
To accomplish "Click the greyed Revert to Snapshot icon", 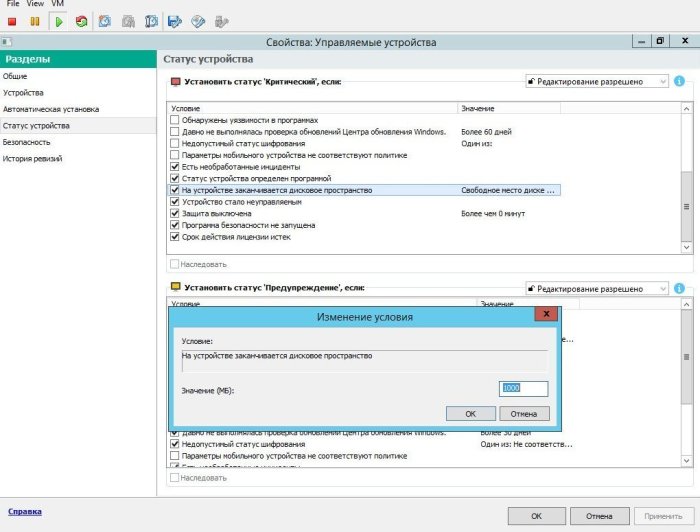I will (x=129, y=21).
